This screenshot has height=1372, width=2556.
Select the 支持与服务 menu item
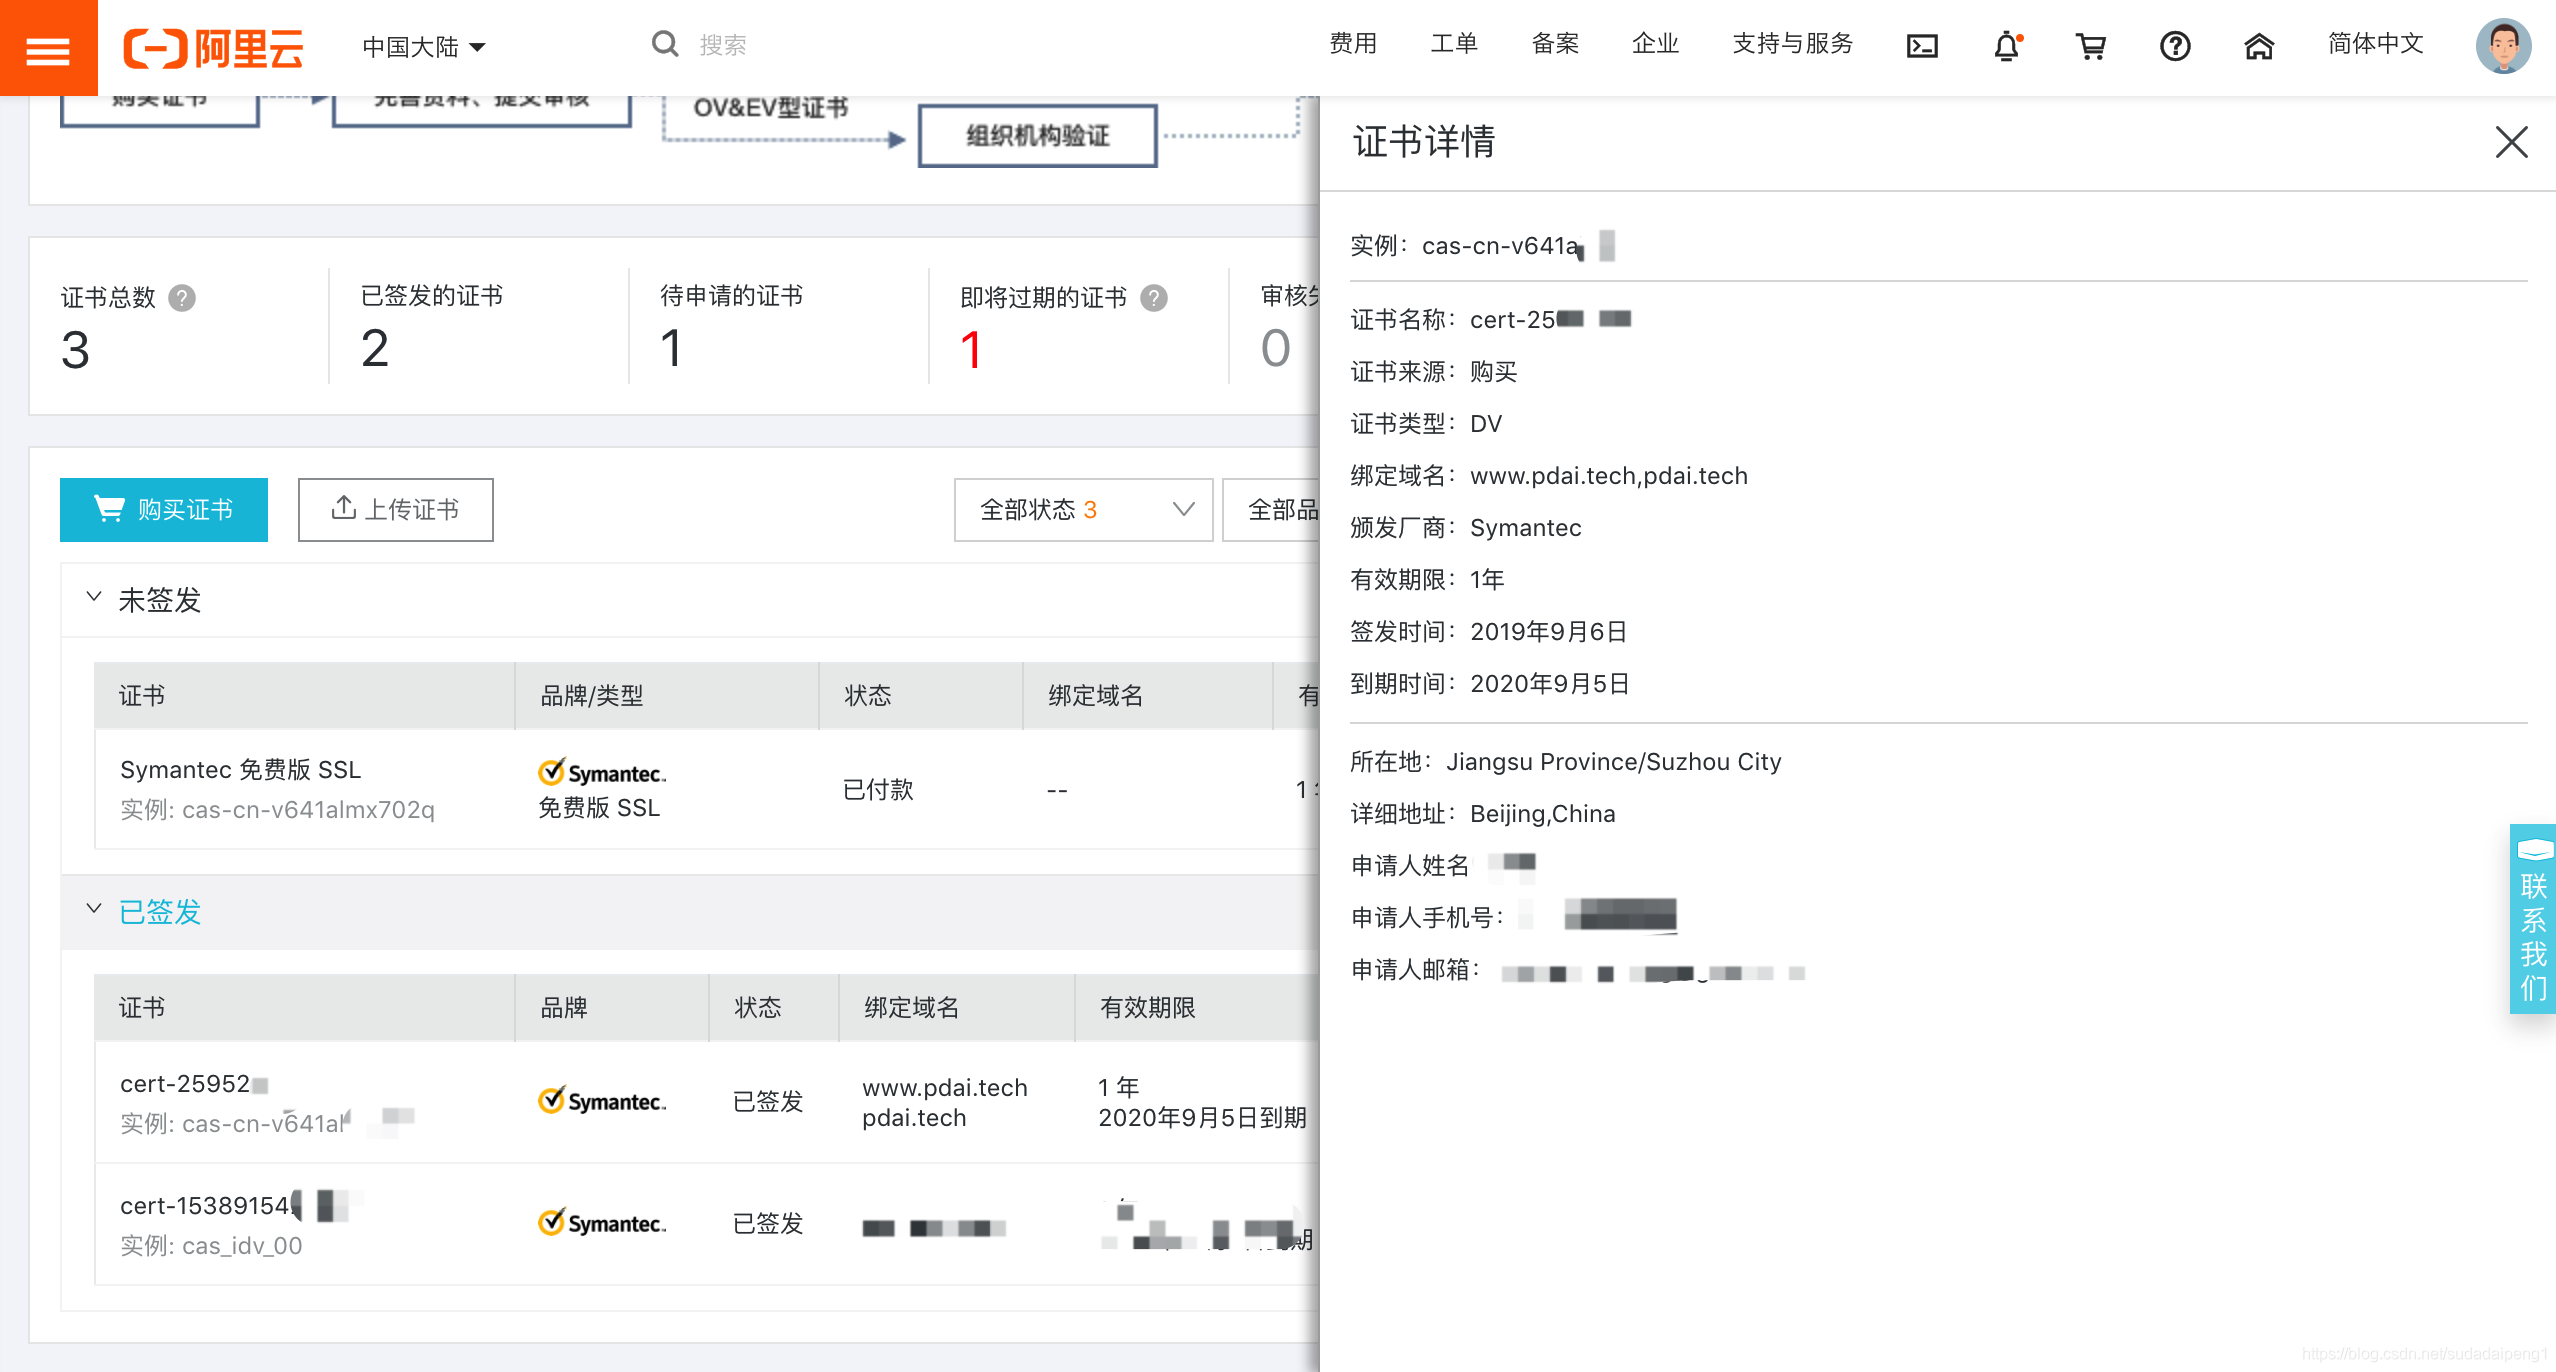click(1793, 44)
